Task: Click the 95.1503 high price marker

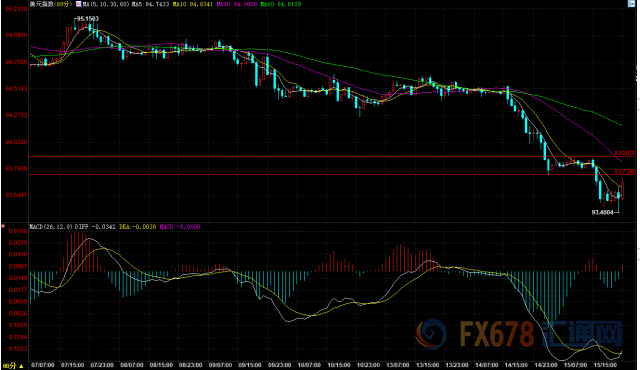Action: coord(87,19)
